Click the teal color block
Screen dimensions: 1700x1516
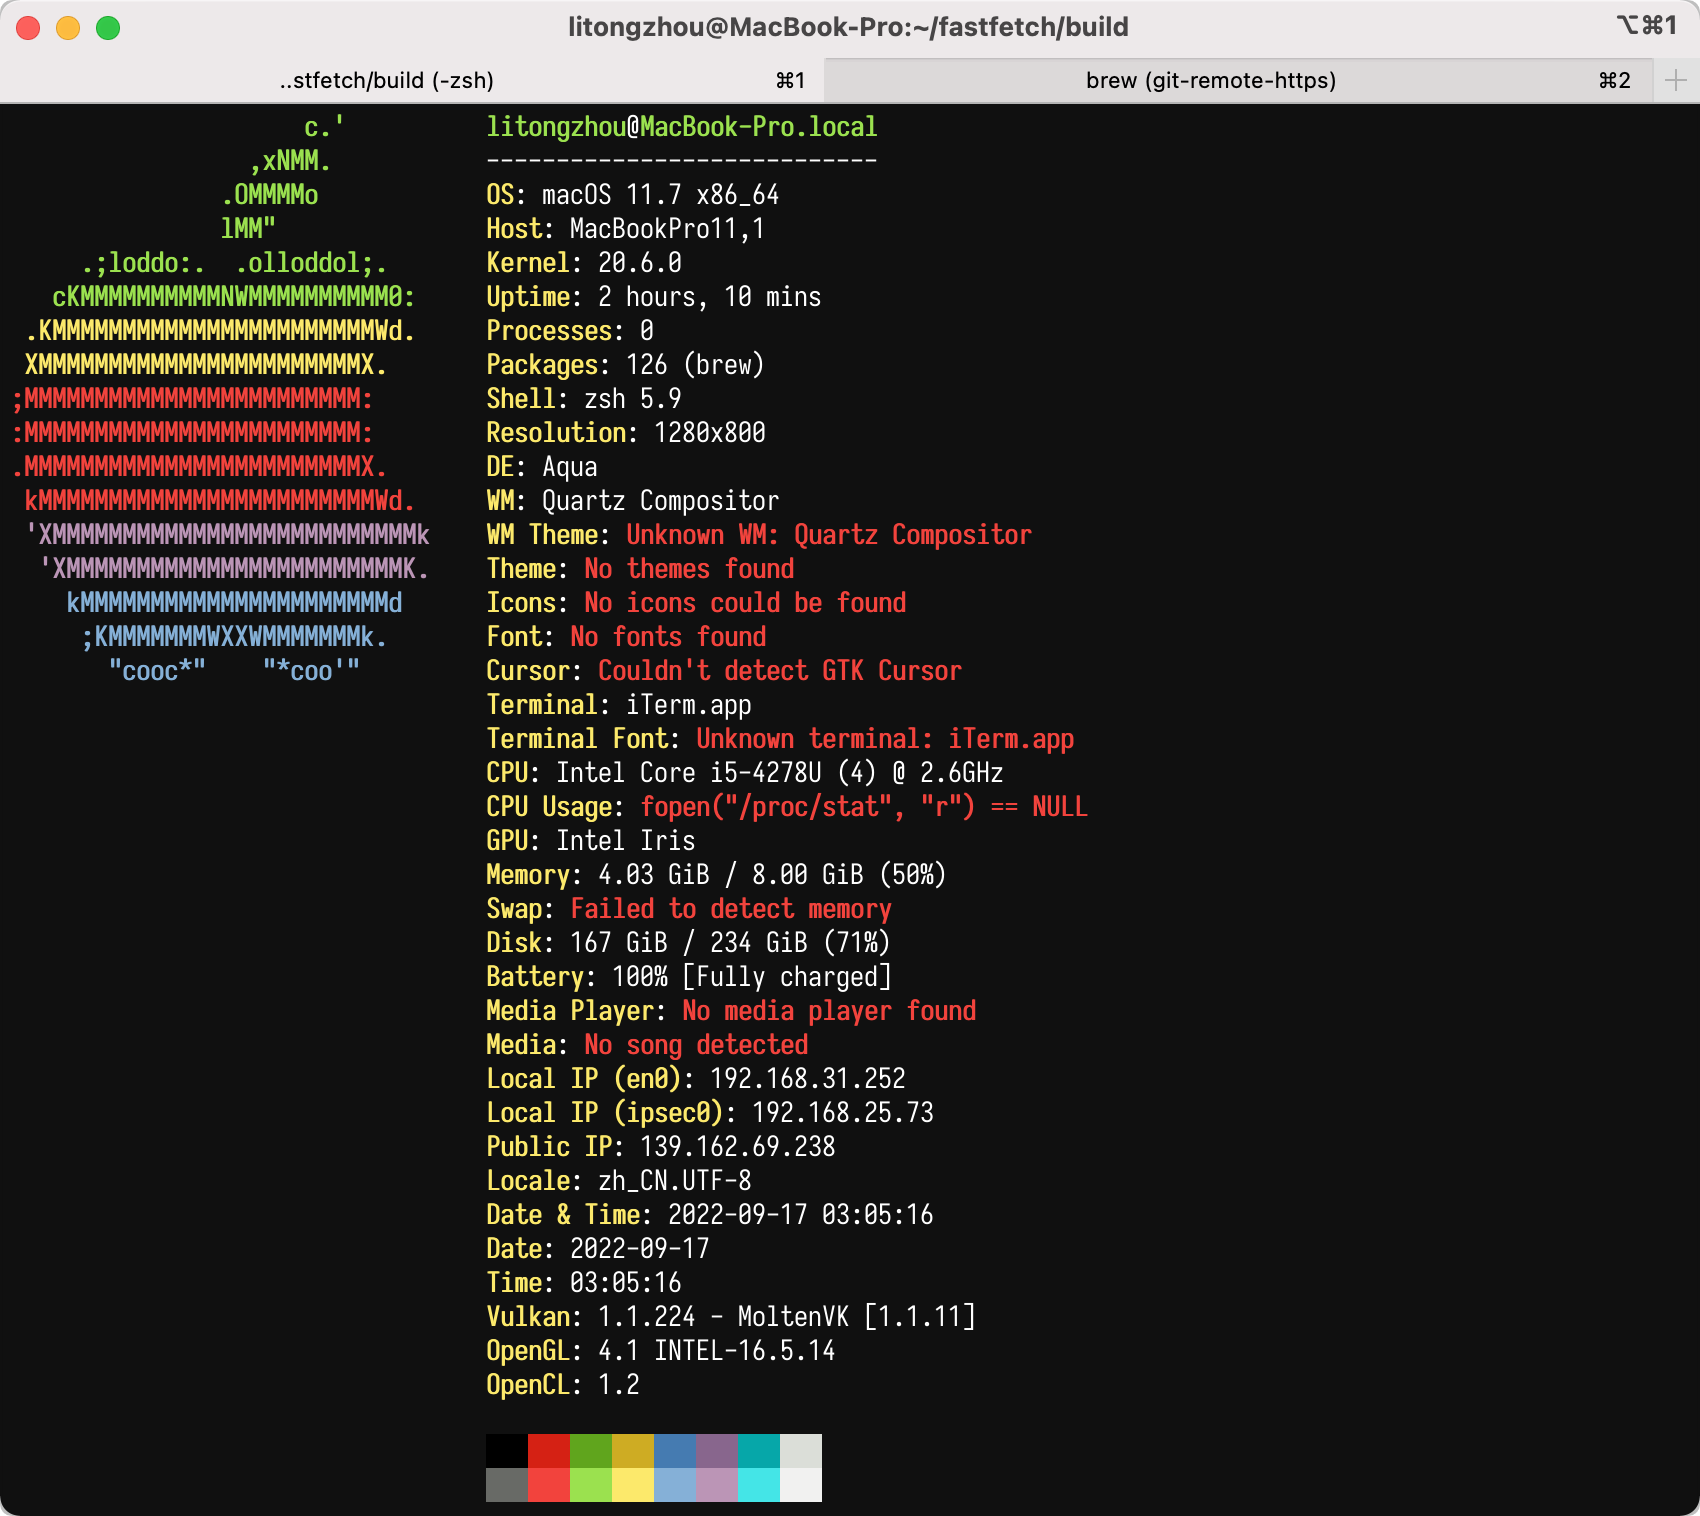759,1451
